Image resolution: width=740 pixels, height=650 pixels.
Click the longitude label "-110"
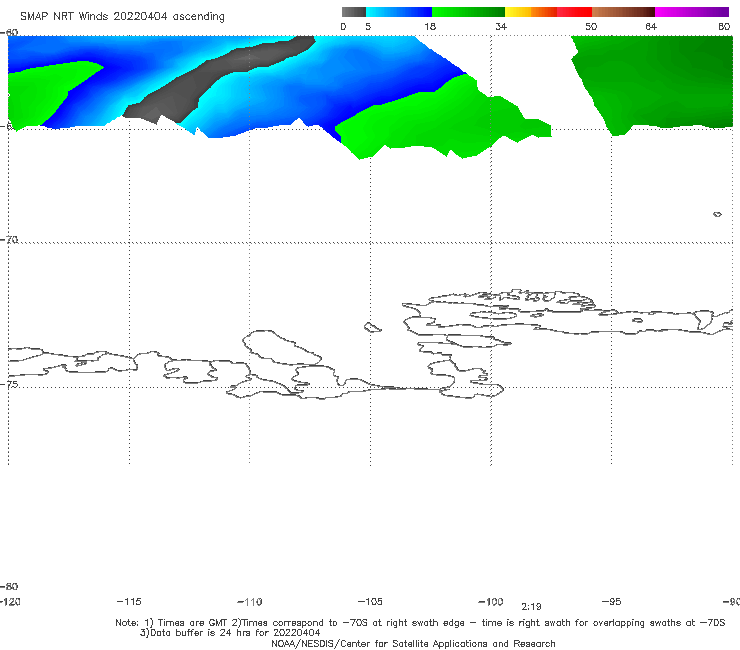click(250, 602)
